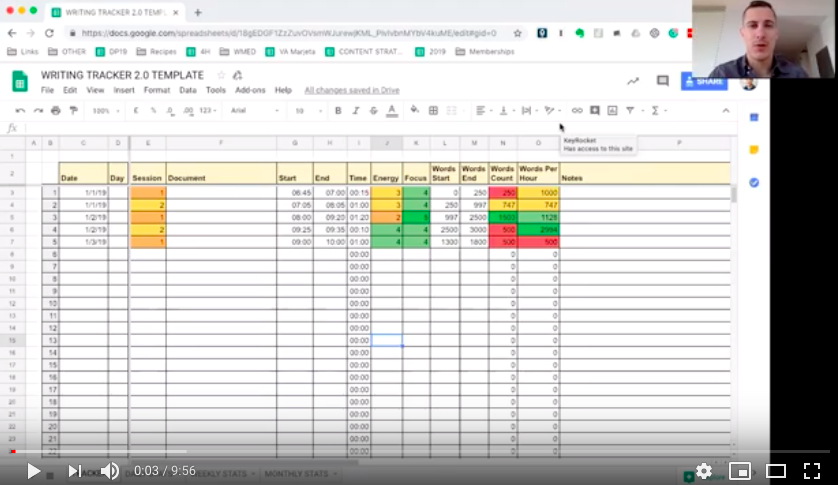Open the Borders tool
Image resolution: width=838 pixels, height=485 pixels.
(433, 111)
